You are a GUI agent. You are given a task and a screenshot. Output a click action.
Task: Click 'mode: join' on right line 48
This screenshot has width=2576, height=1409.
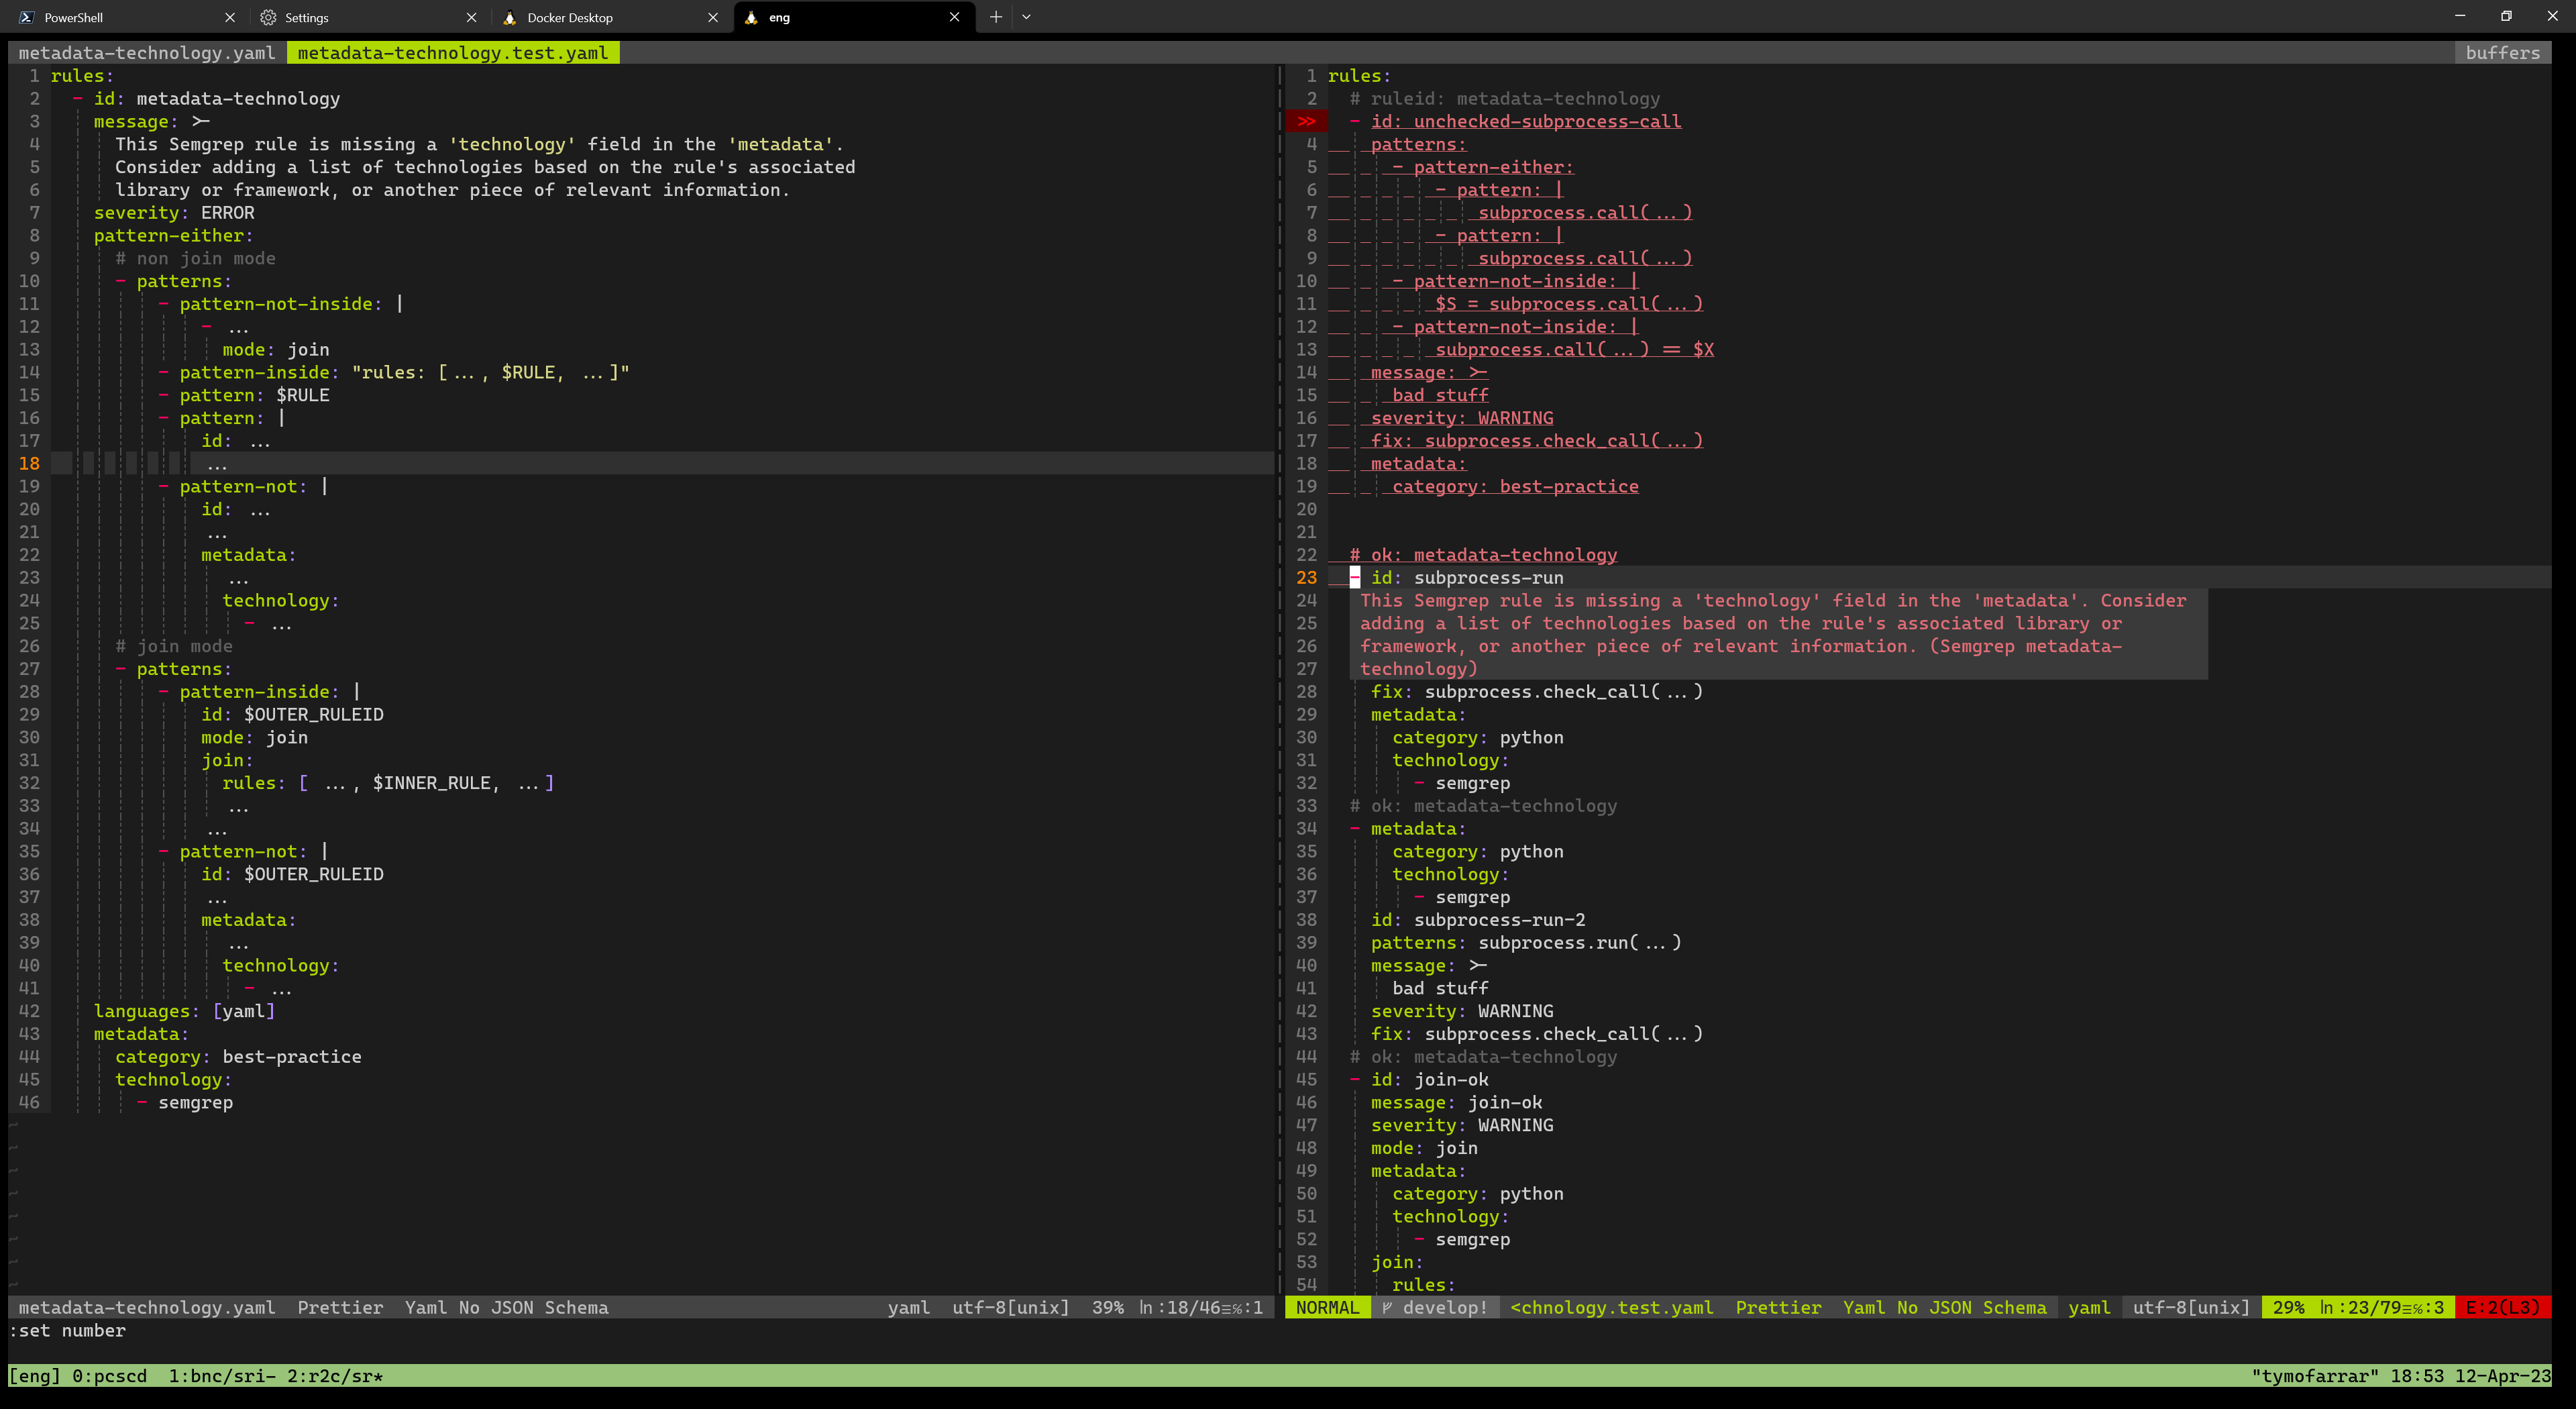1424,1148
